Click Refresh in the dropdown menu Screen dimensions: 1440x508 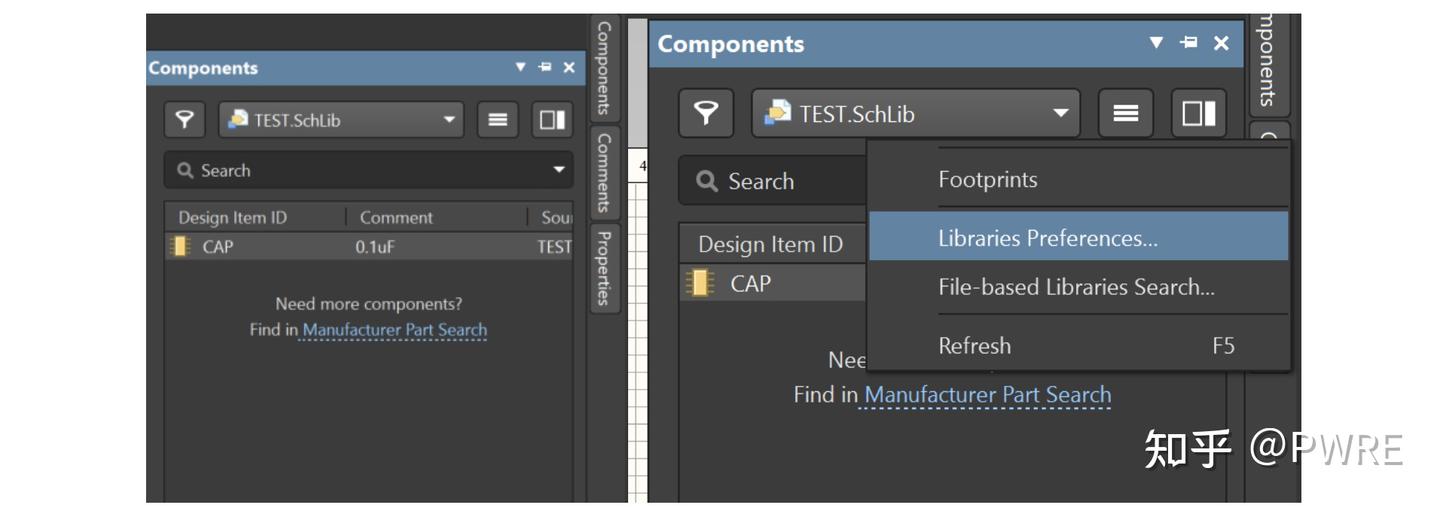974,346
